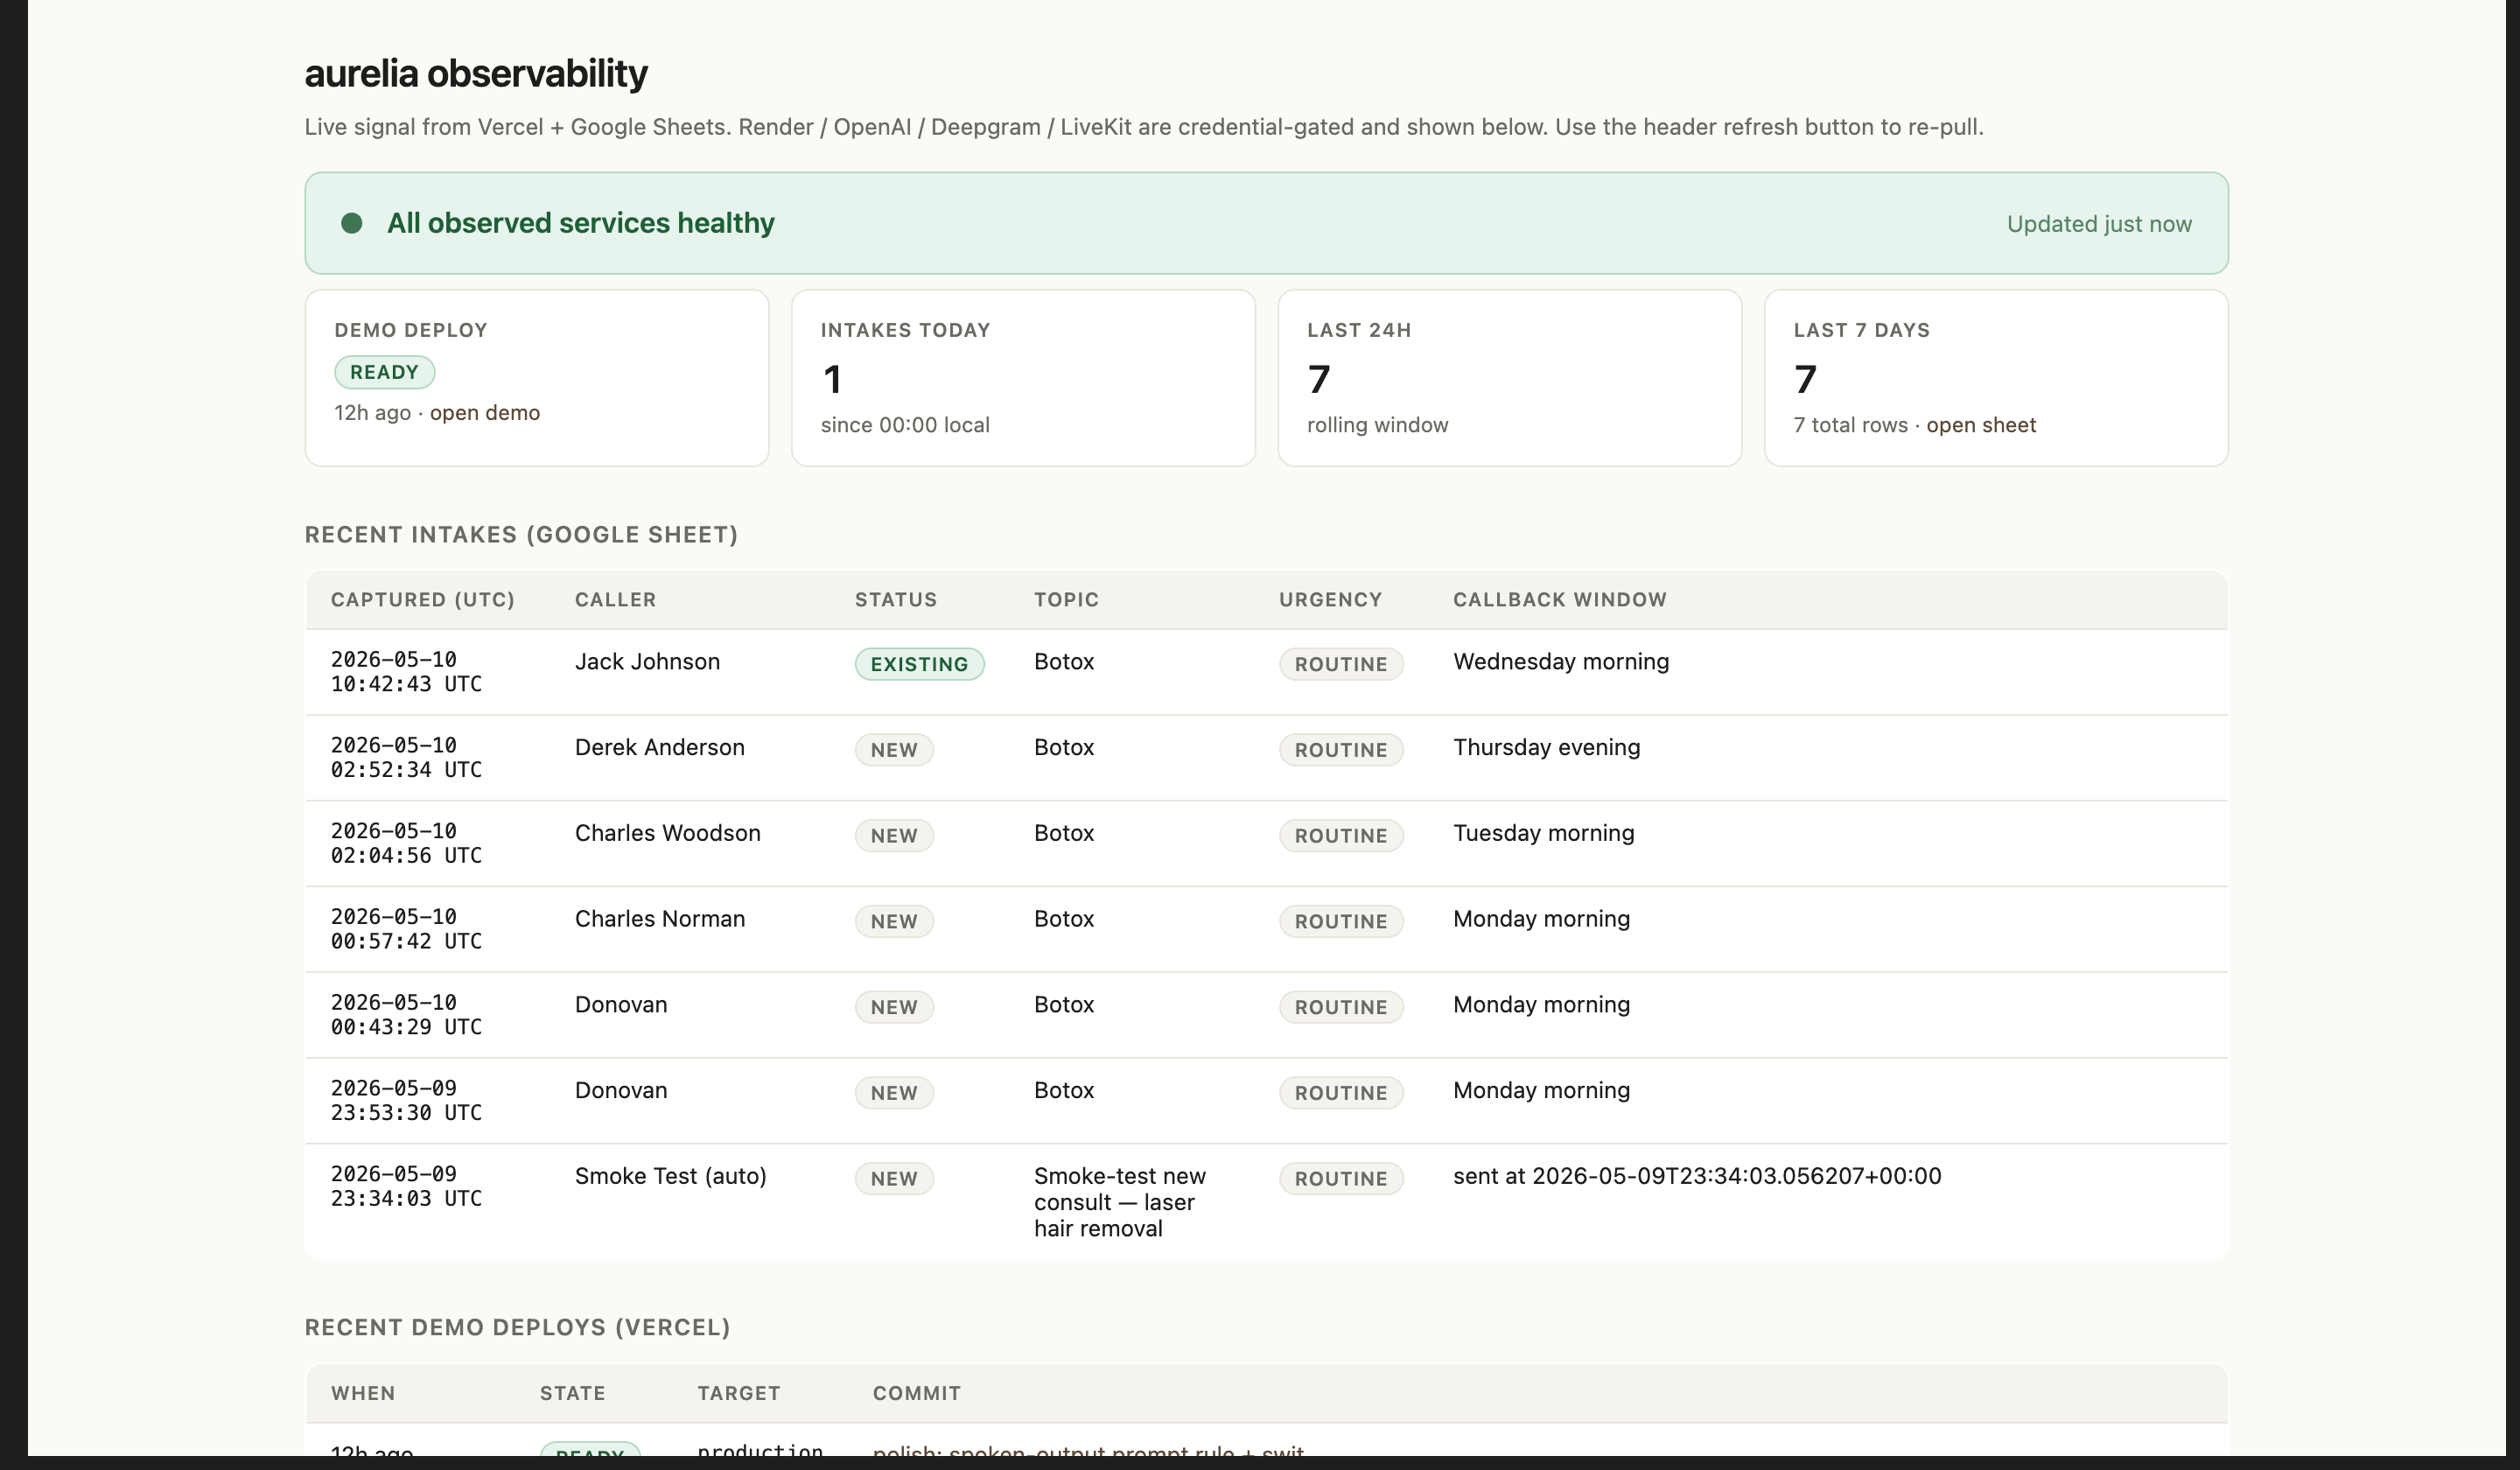This screenshot has height=1470, width=2520.
Task: Click the RECENT INTAKES (GOOGLE SHEET) heading
Action: 521,535
